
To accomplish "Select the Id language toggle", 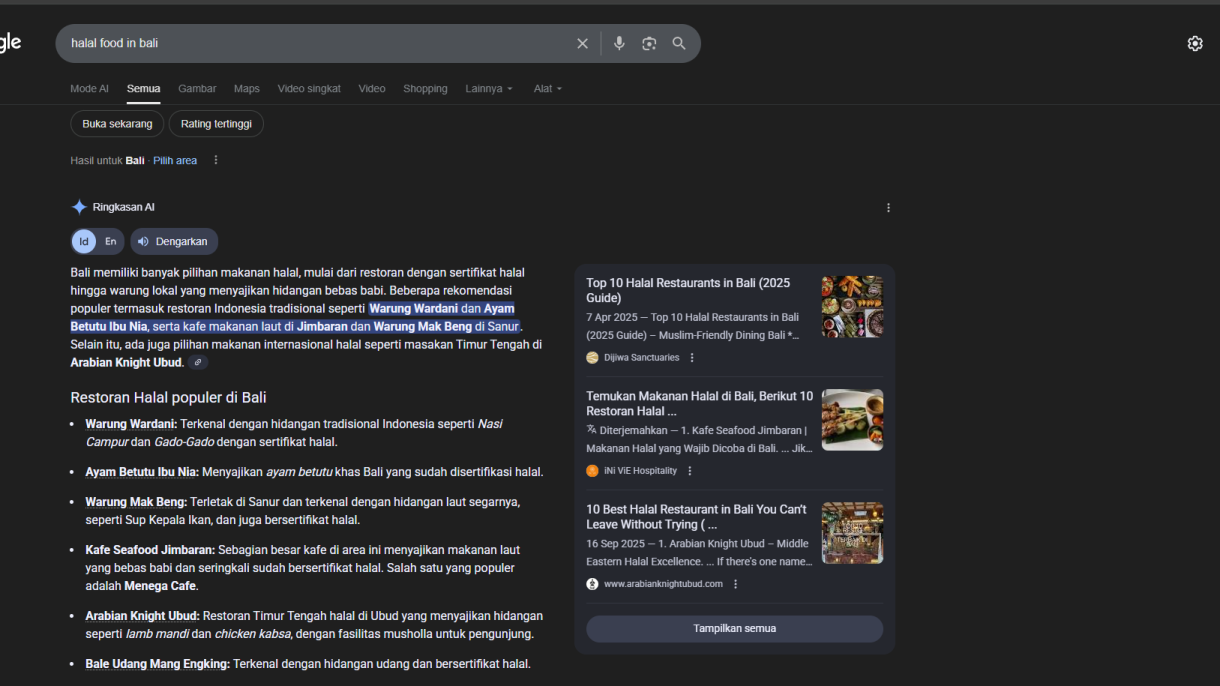I will point(84,241).
